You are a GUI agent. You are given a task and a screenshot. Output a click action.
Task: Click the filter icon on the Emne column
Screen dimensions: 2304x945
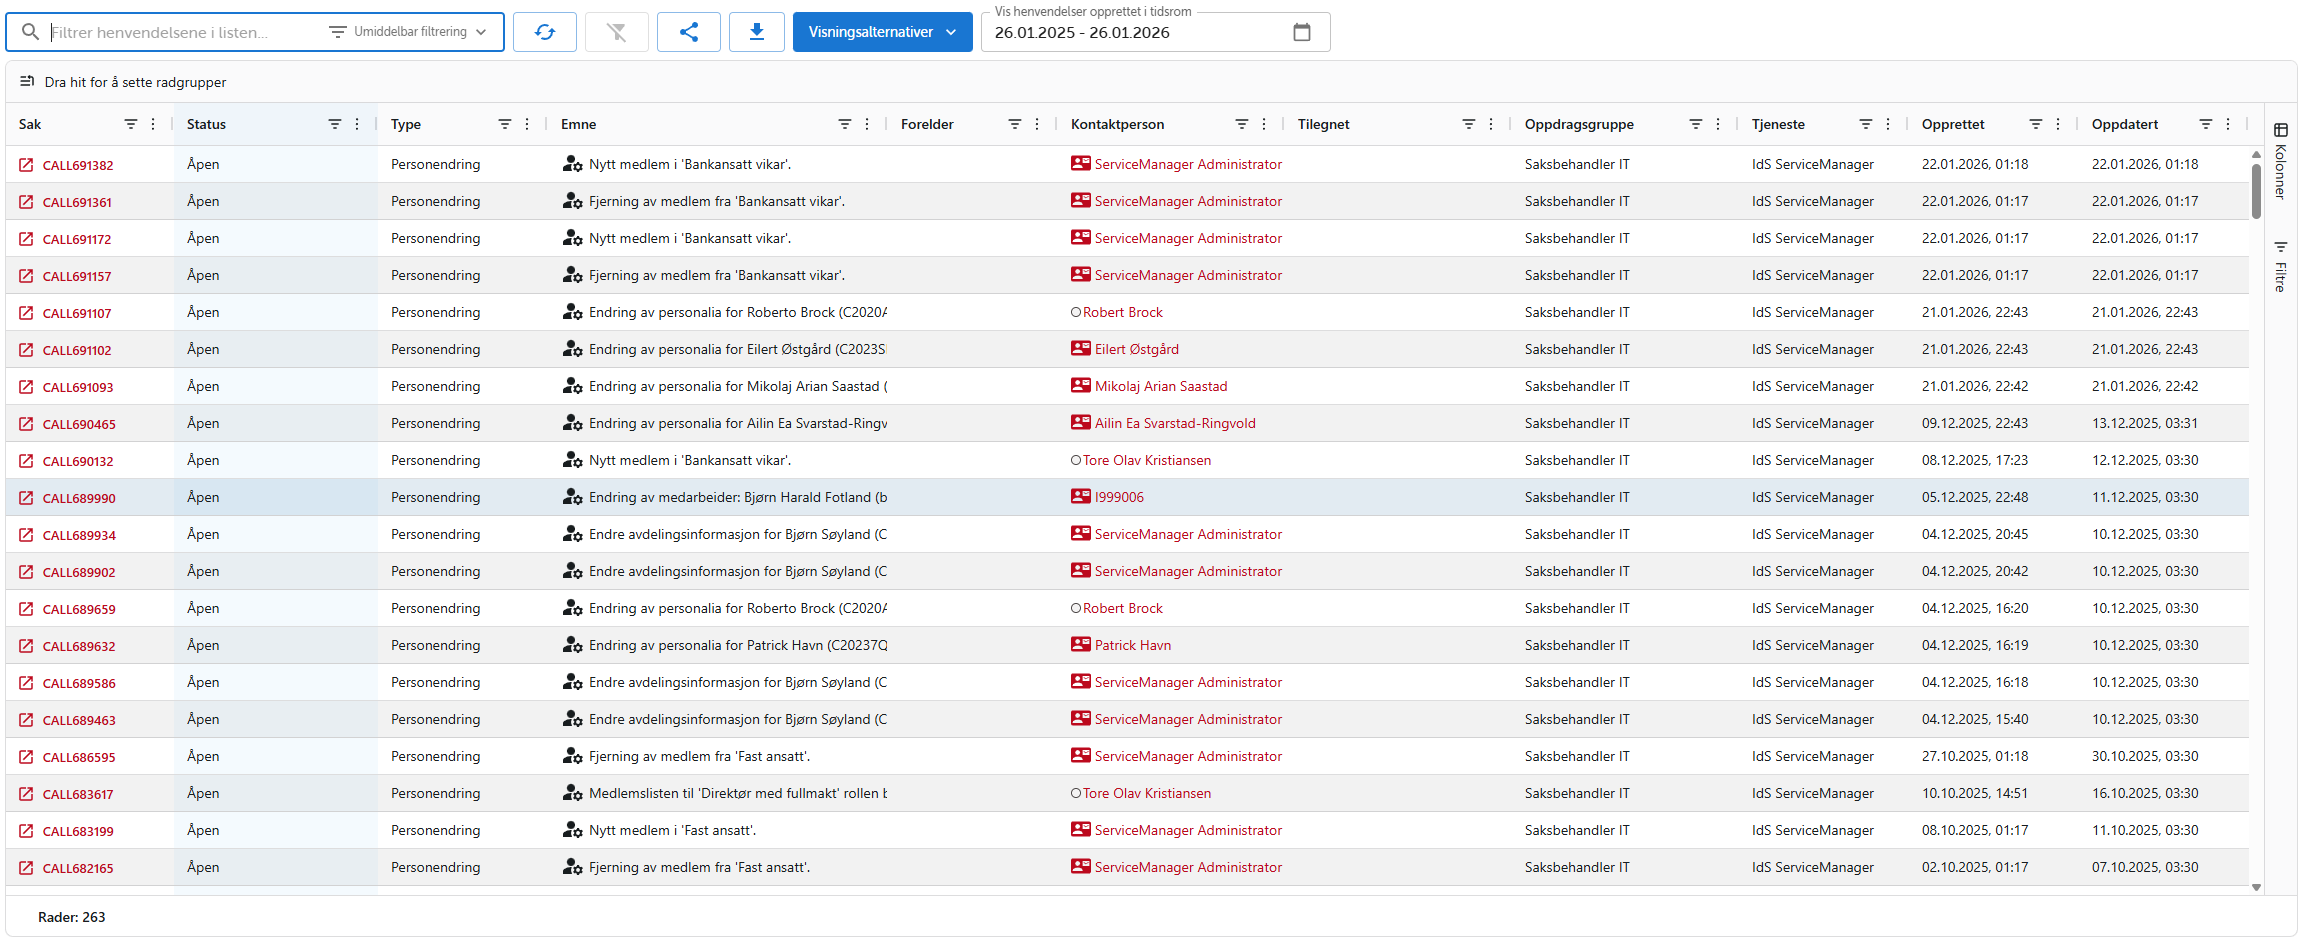pyautogui.click(x=845, y=123)
